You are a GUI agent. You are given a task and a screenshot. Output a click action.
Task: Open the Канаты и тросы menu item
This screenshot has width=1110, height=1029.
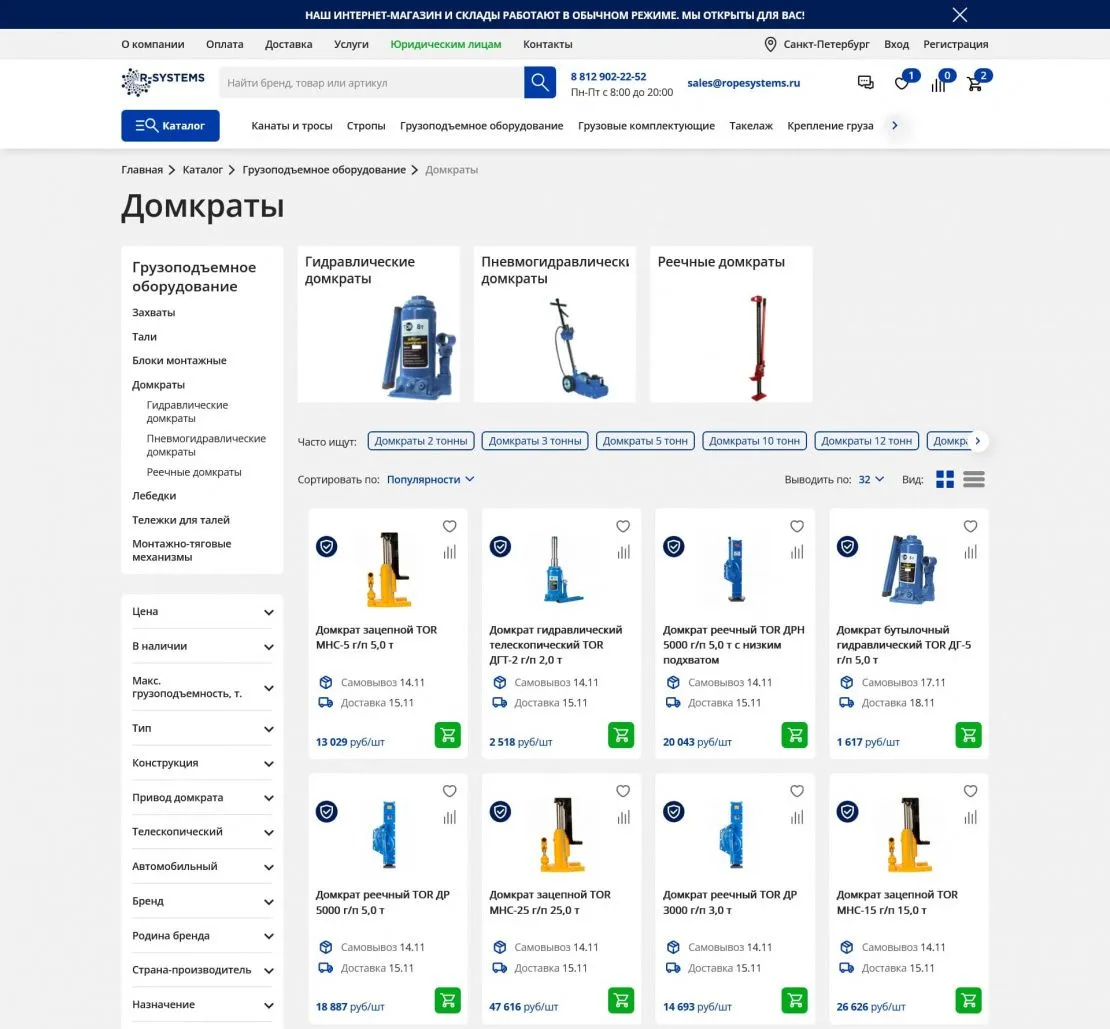(x=291, y=126)
